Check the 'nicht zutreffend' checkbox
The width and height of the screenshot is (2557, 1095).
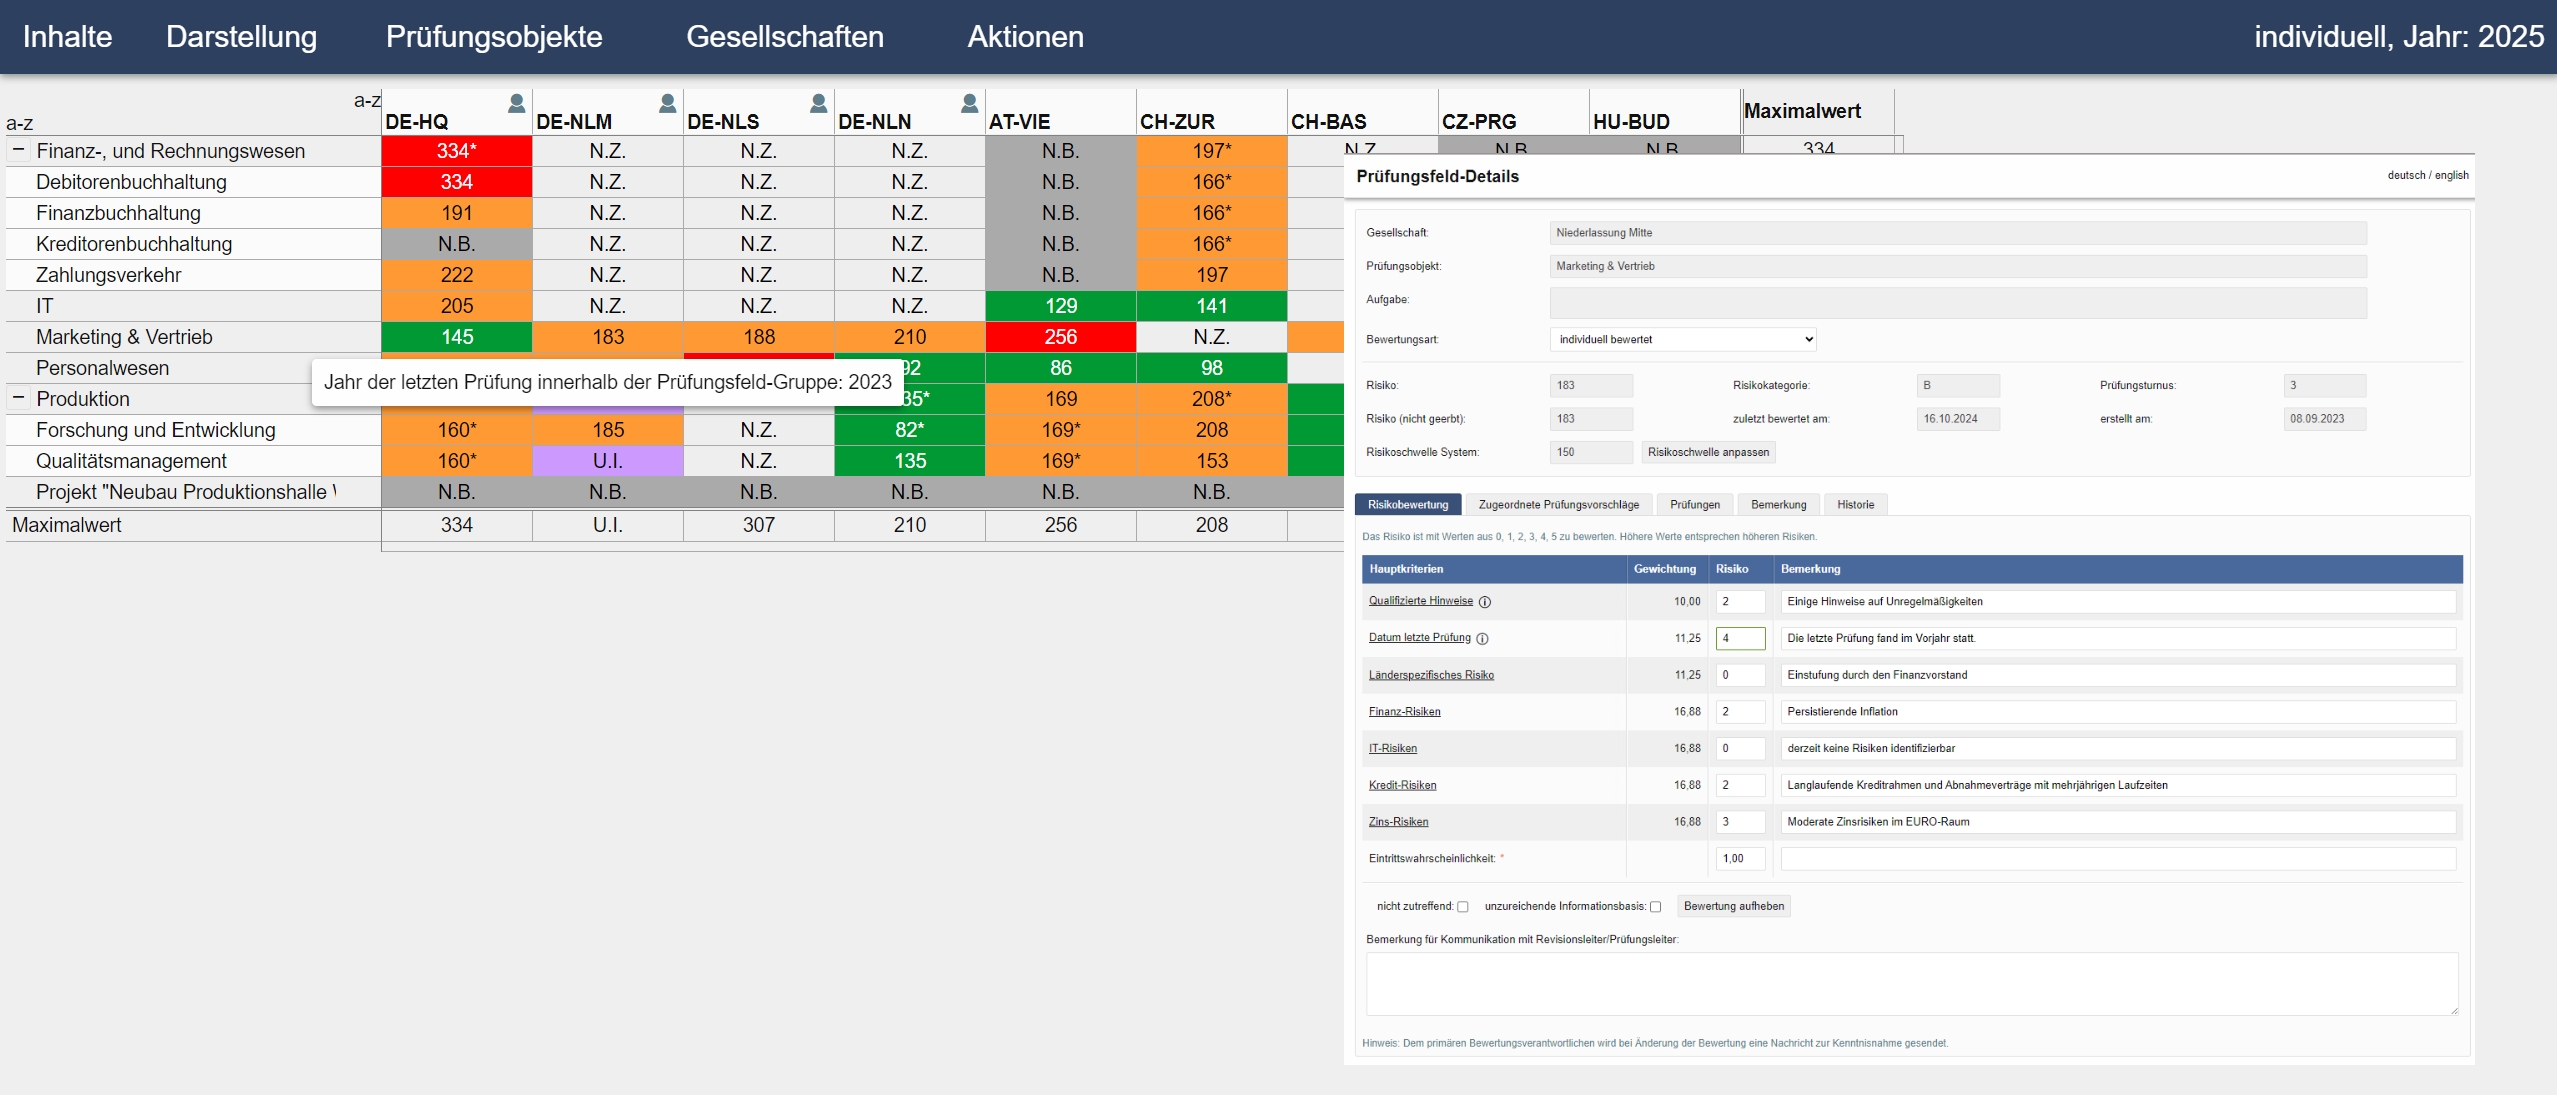click(x=1463, y=907)
